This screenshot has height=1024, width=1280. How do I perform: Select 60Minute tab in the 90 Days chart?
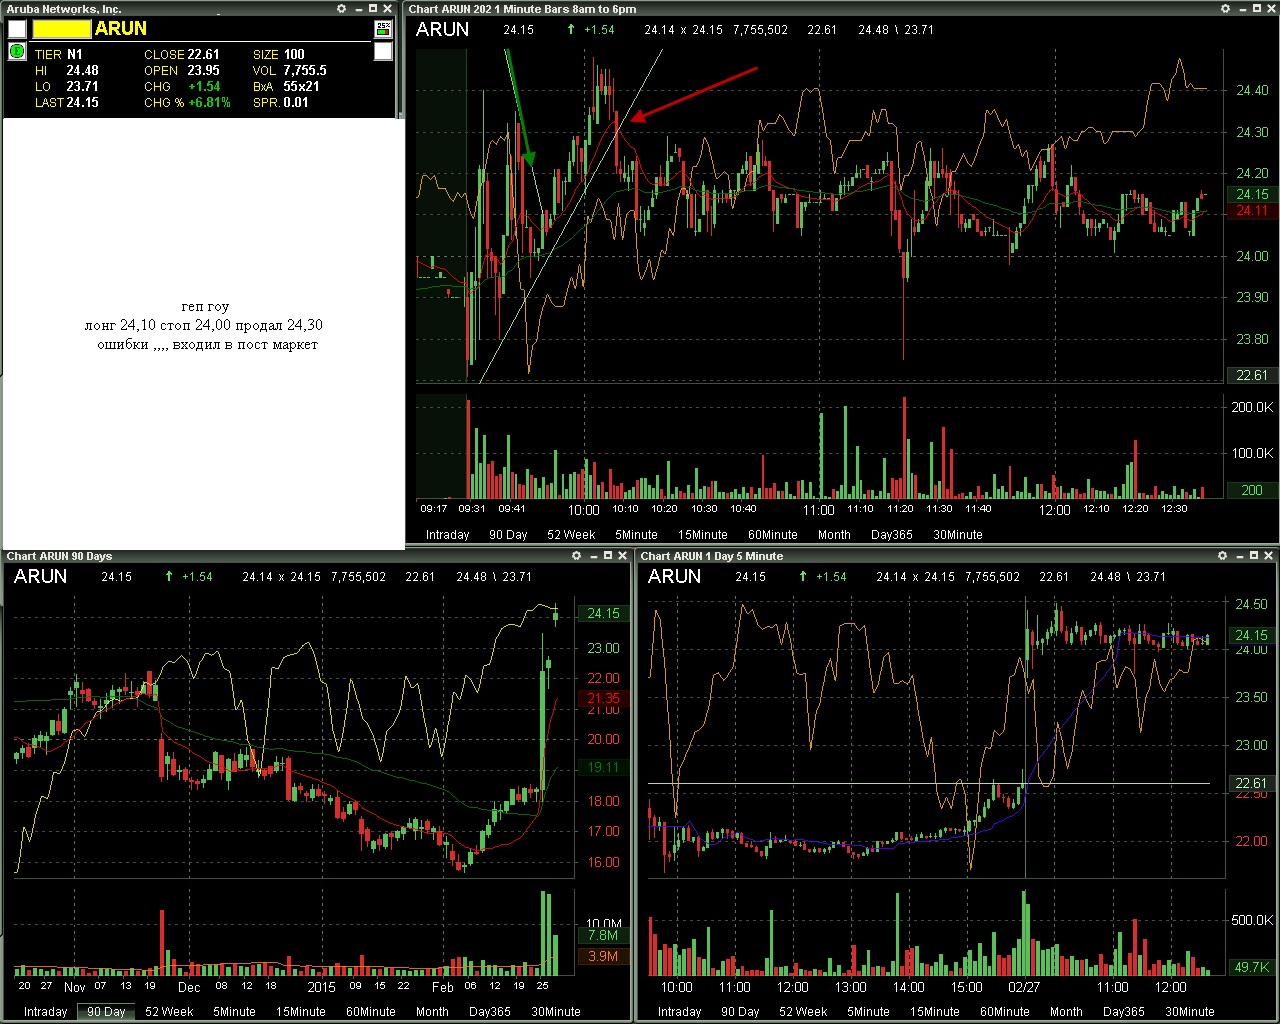371,1012
